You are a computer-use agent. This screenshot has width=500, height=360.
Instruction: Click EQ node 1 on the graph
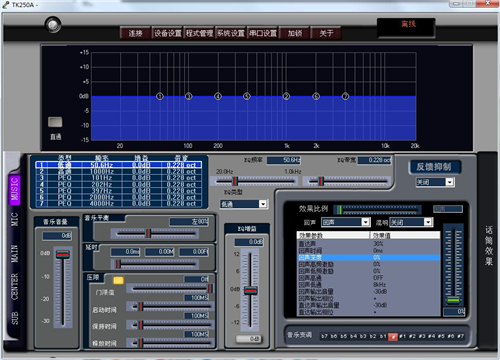pyautogui.click(x=160, y=96)
